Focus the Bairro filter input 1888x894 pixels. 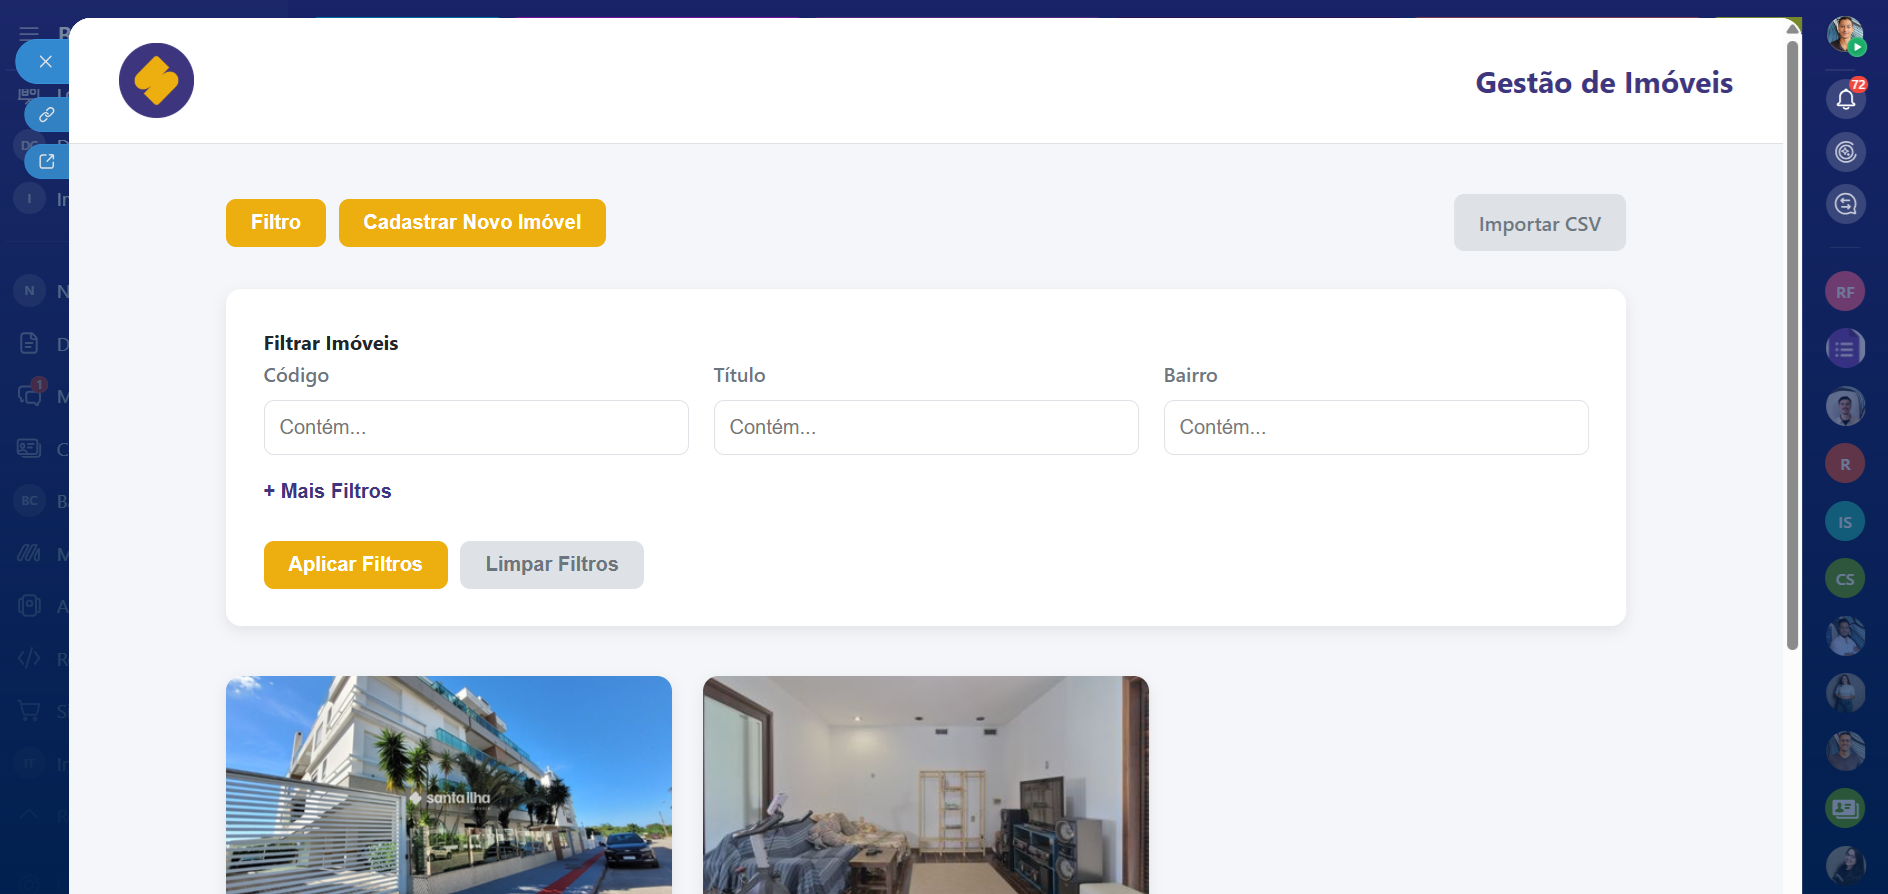1376,427
